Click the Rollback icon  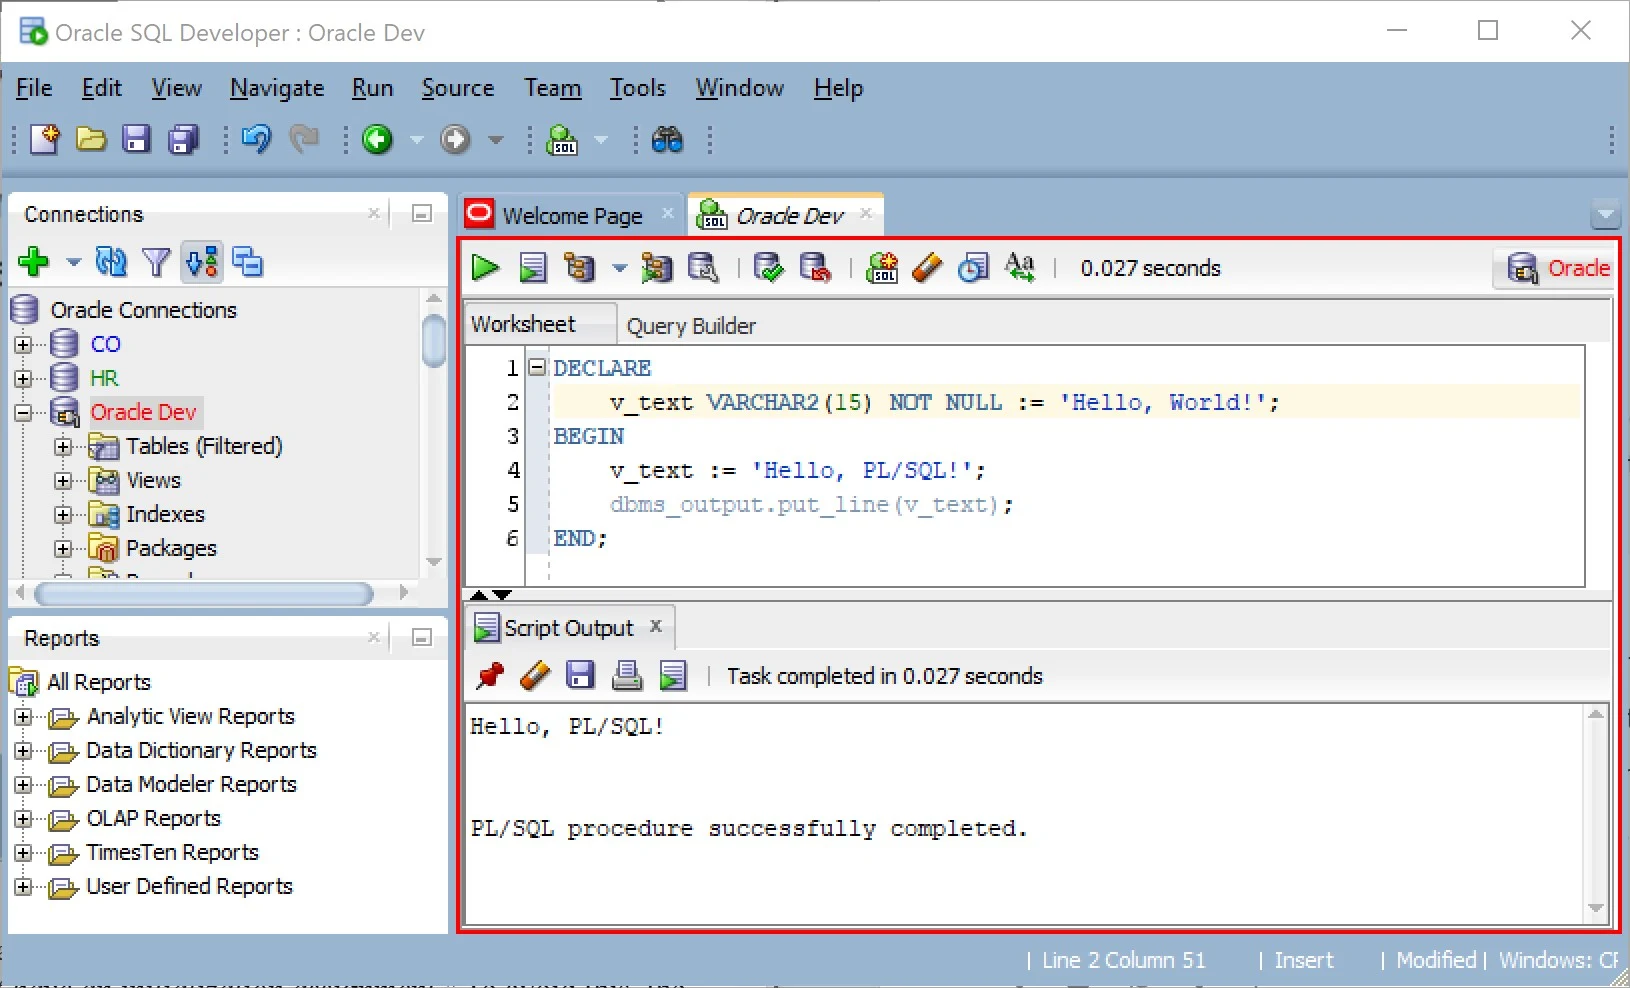[816, 267]
